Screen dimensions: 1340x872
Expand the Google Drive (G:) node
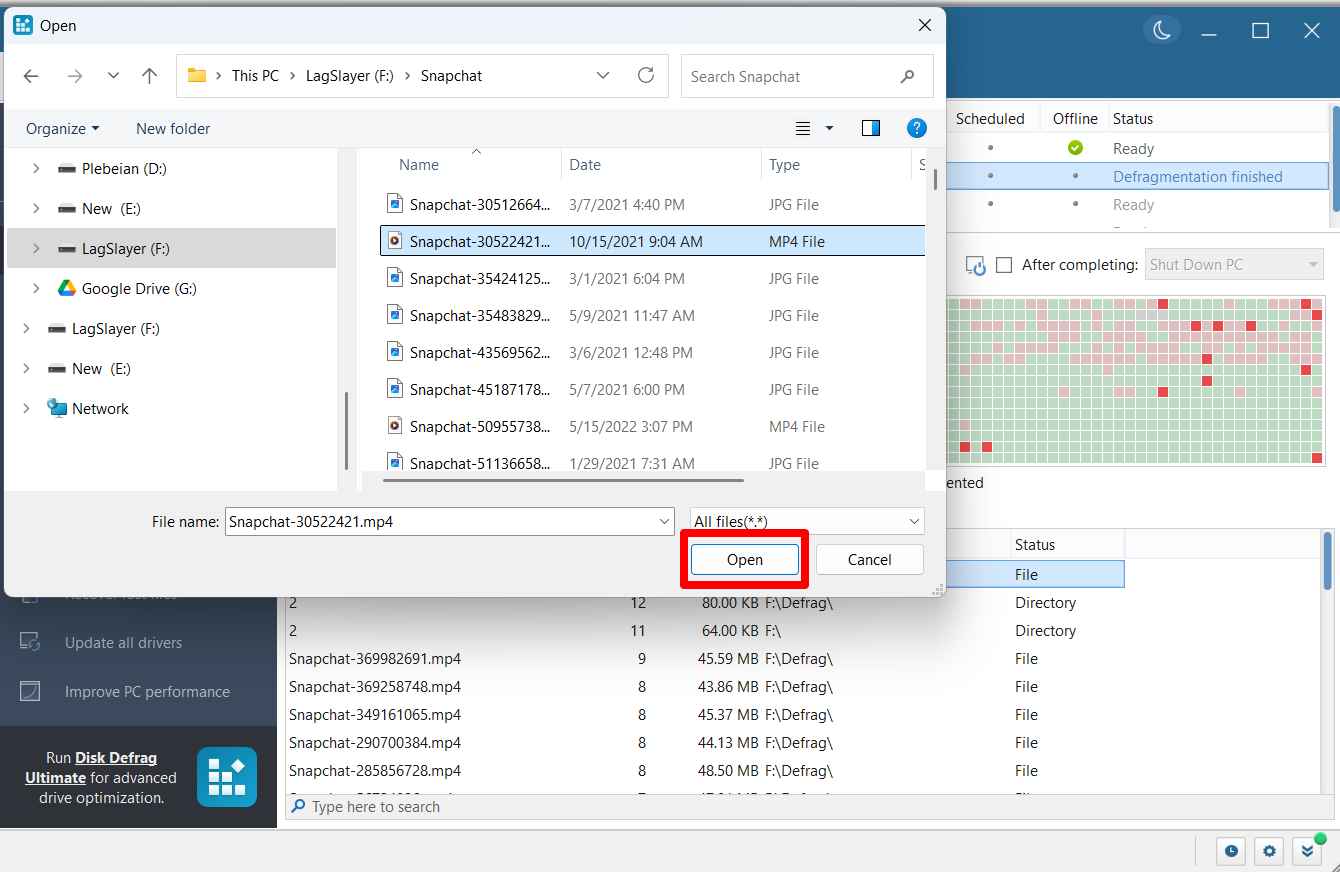[x=36, y=289]
